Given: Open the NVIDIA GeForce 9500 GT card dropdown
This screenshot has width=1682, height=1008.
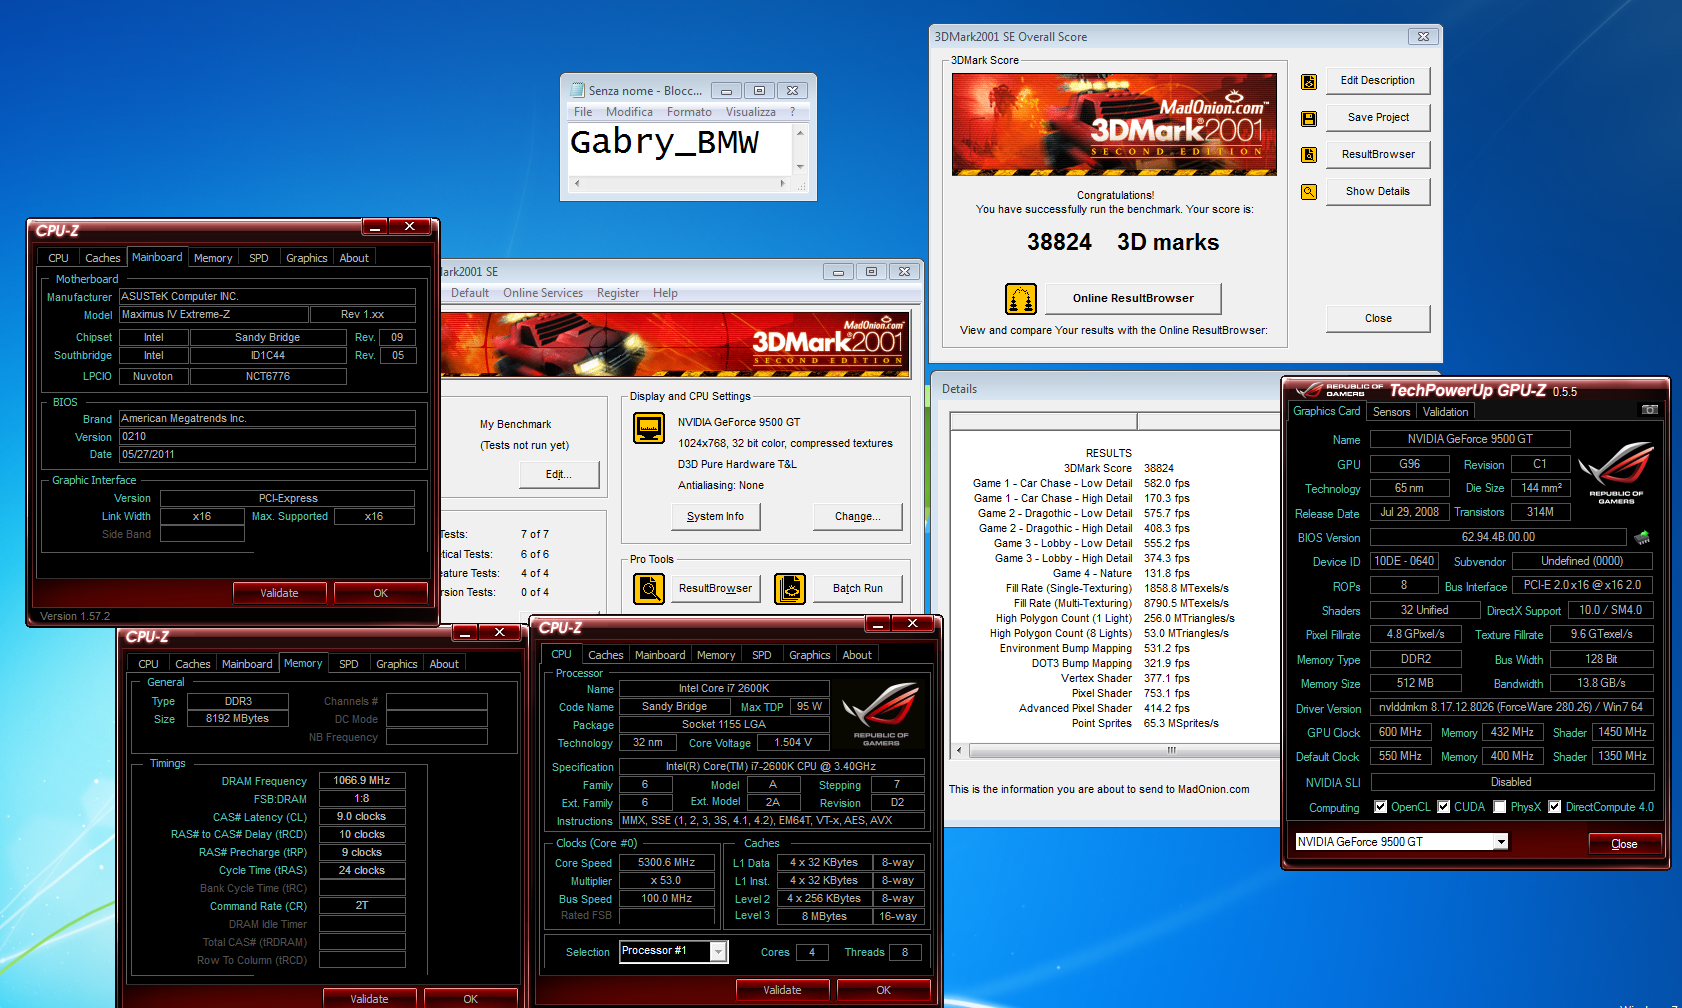Looking at the screenshot, I should coord(1501,842).
